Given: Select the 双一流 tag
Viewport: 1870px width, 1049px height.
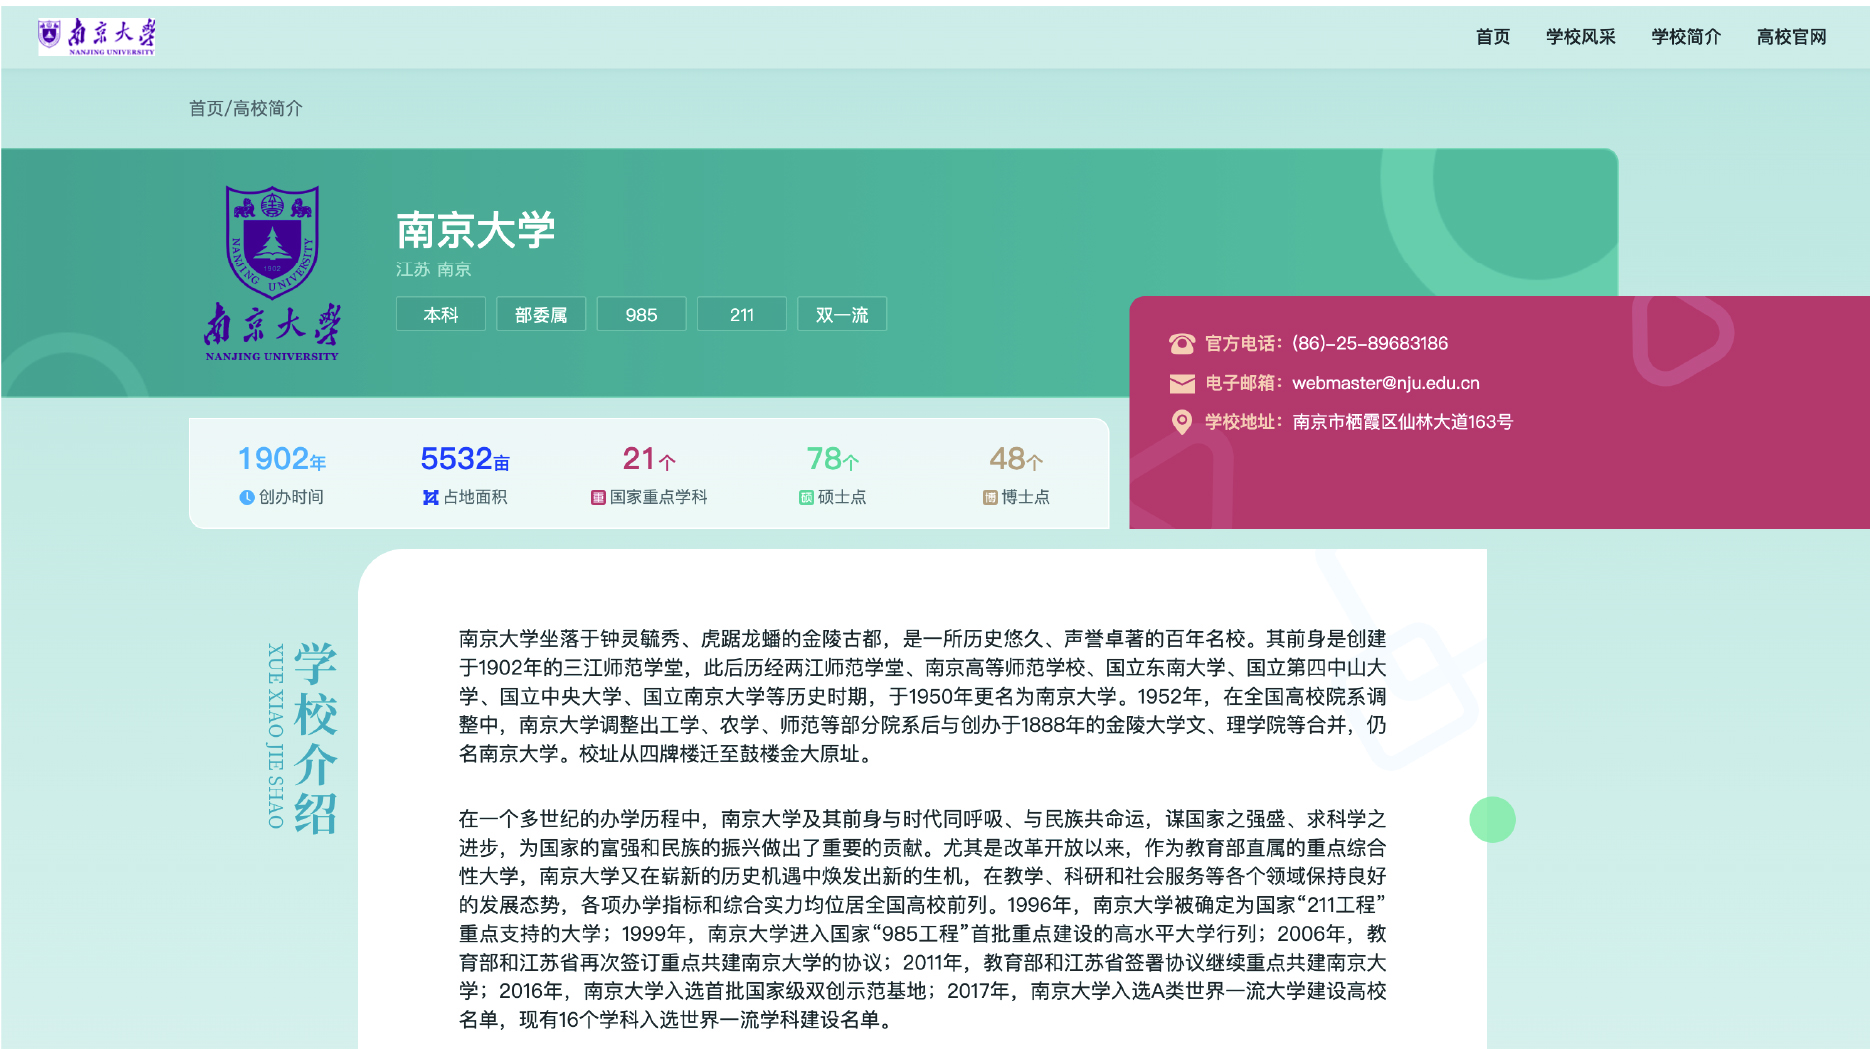Looking at the screenshot, I should 842,314.
